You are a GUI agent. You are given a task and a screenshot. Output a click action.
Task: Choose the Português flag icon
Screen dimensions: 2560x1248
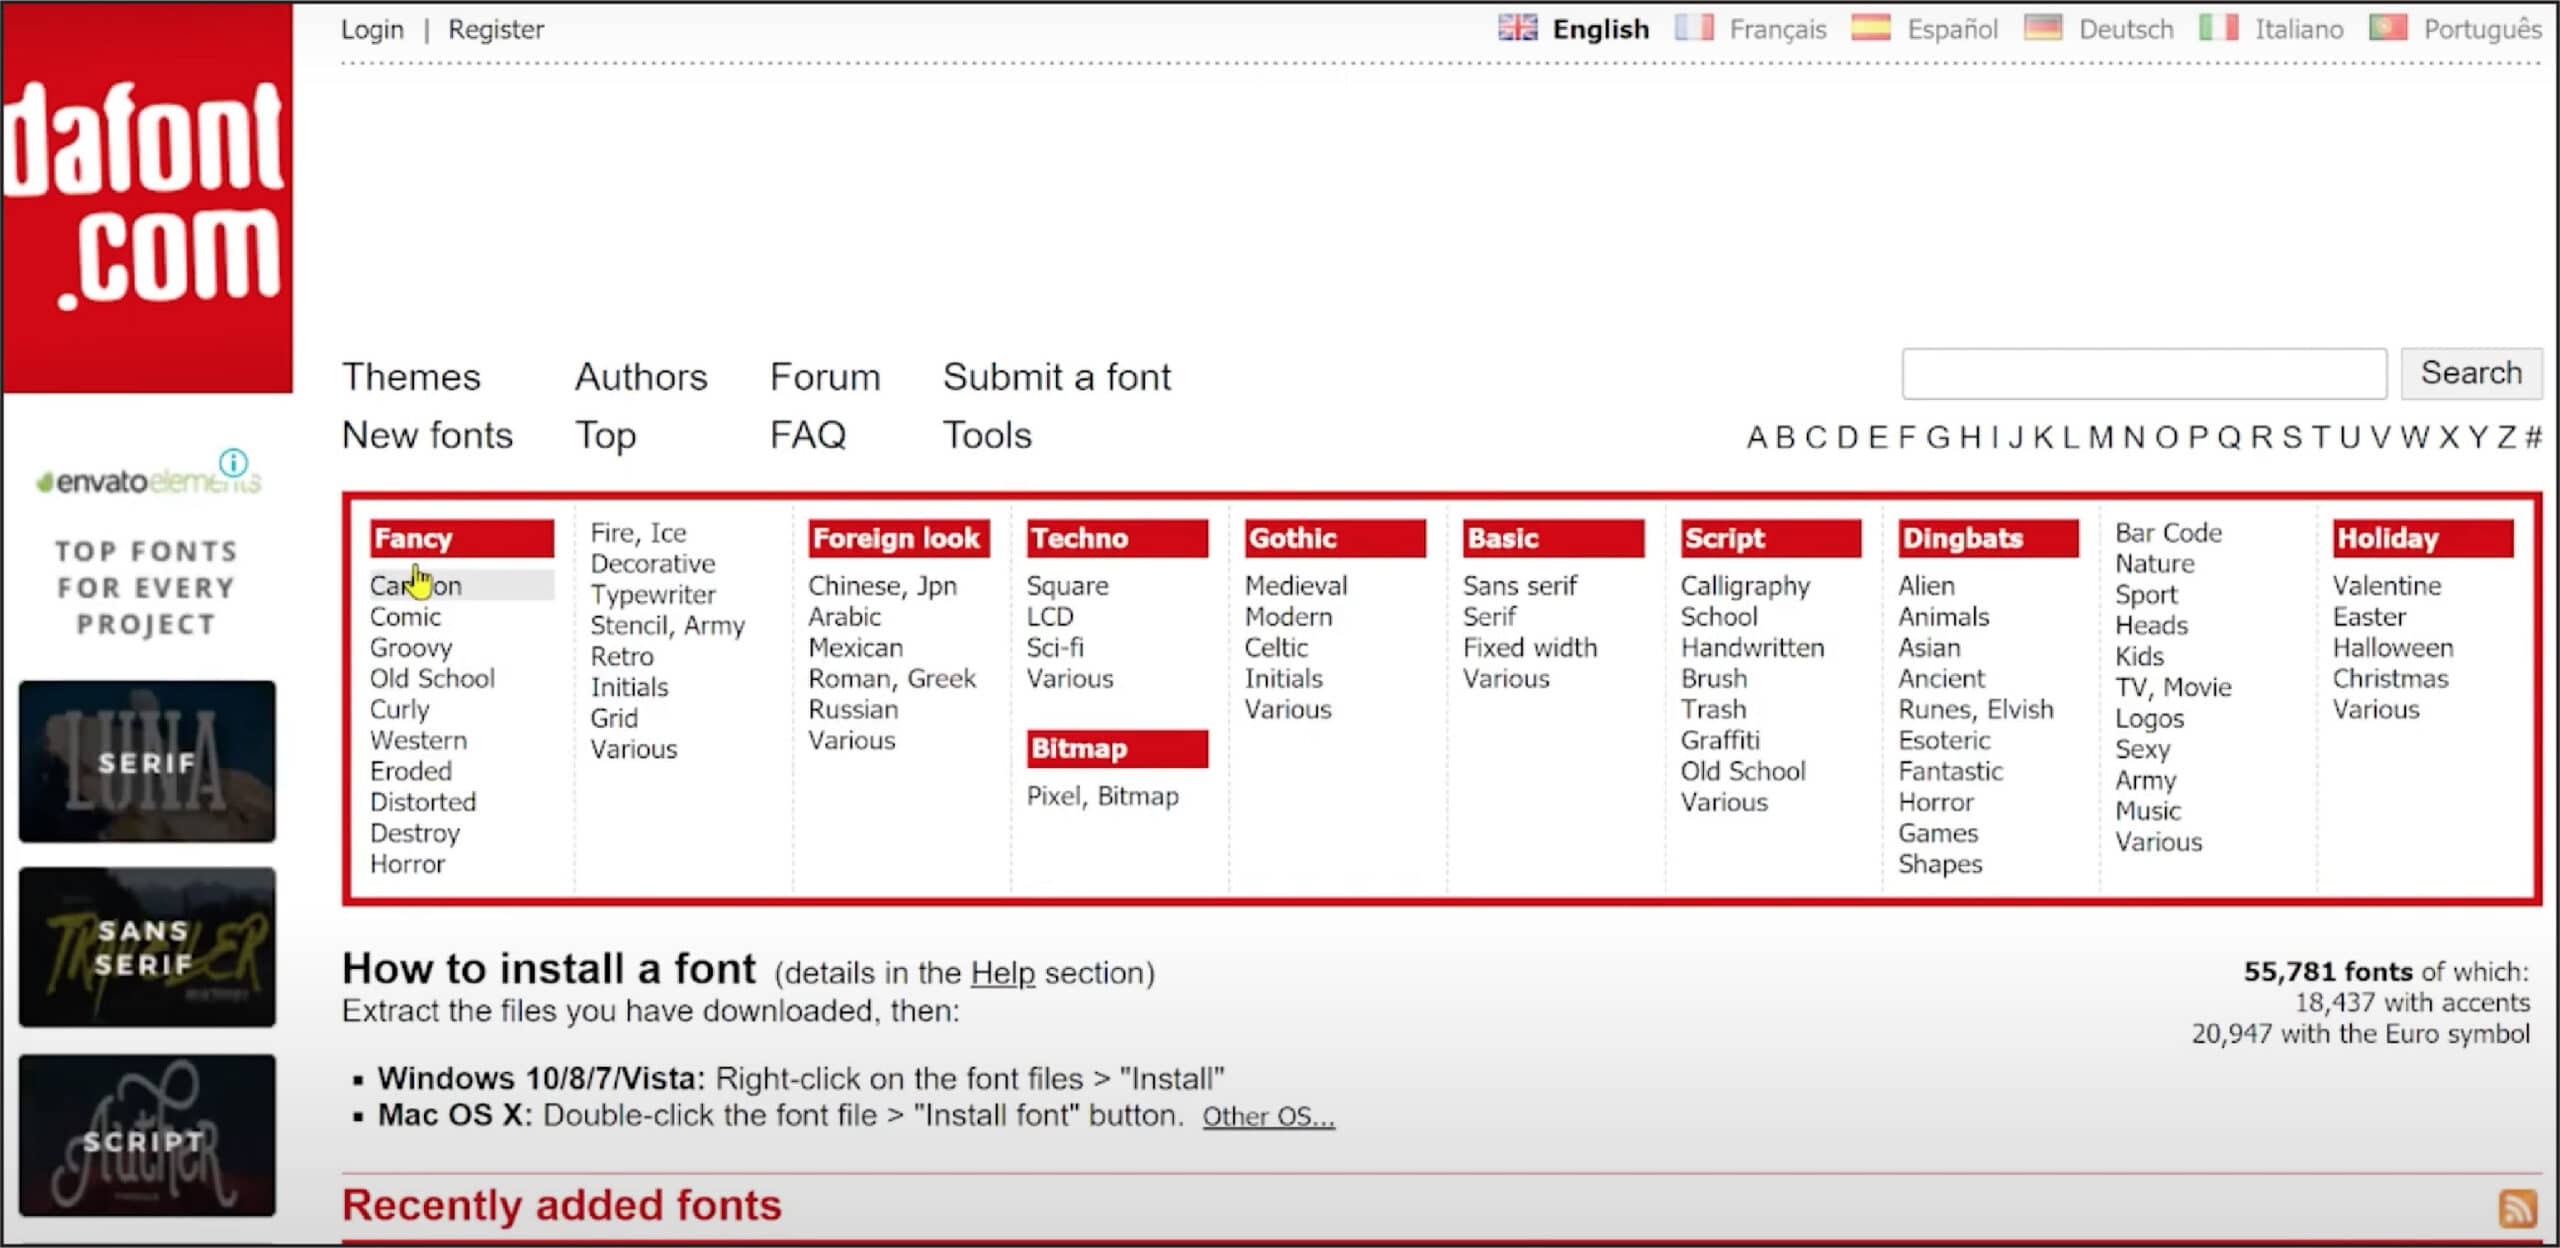click(2387, 28)
